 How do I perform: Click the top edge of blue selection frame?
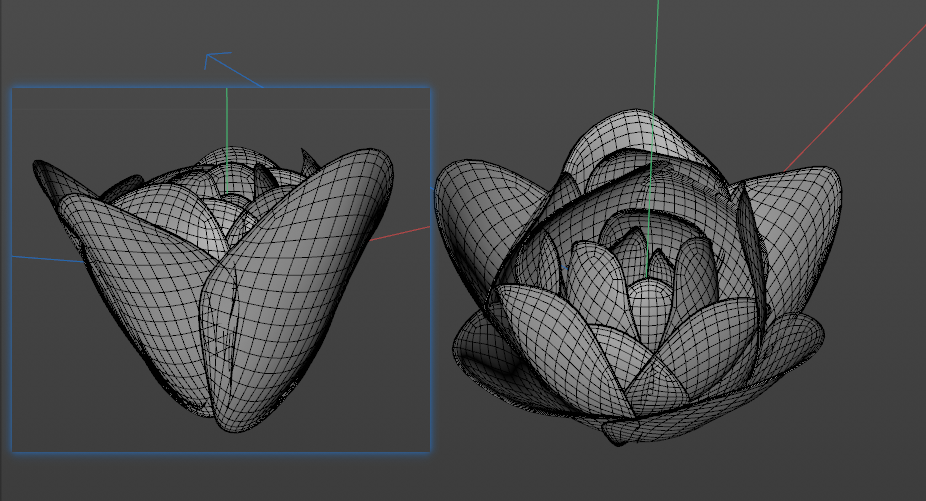coord(120,88)
